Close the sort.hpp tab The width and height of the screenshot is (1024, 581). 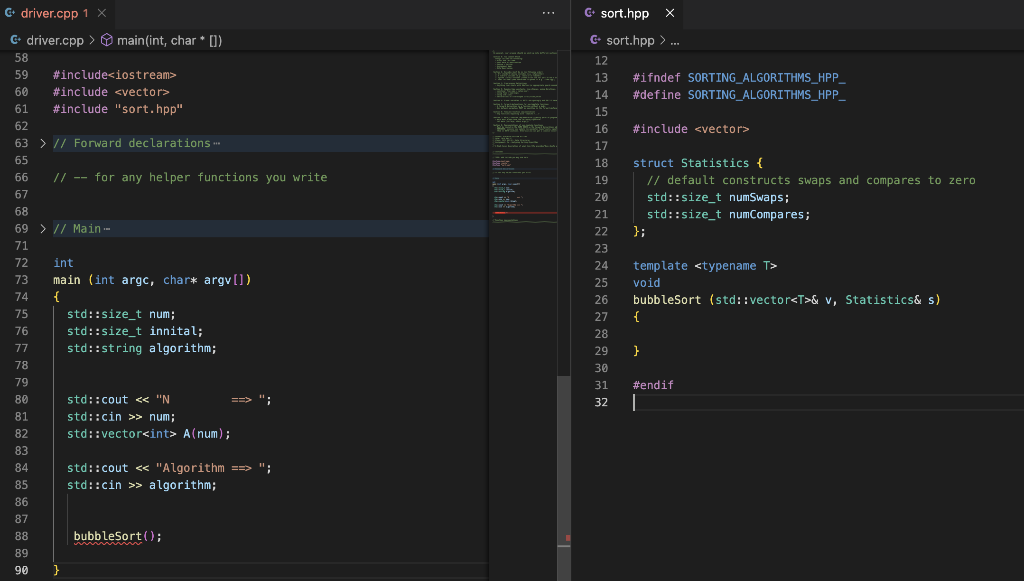(x=670, y=13)
